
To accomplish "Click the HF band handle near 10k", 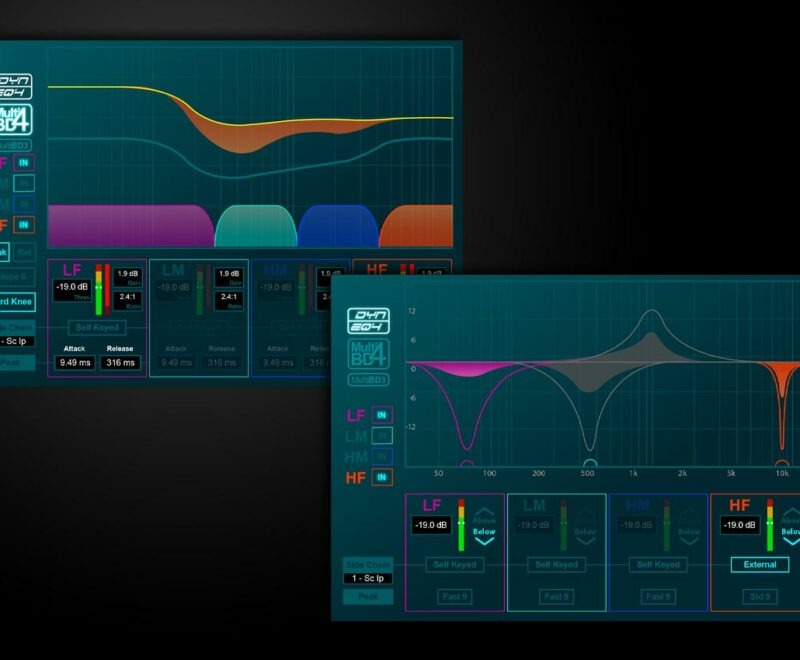I will (x=781, y=462).
